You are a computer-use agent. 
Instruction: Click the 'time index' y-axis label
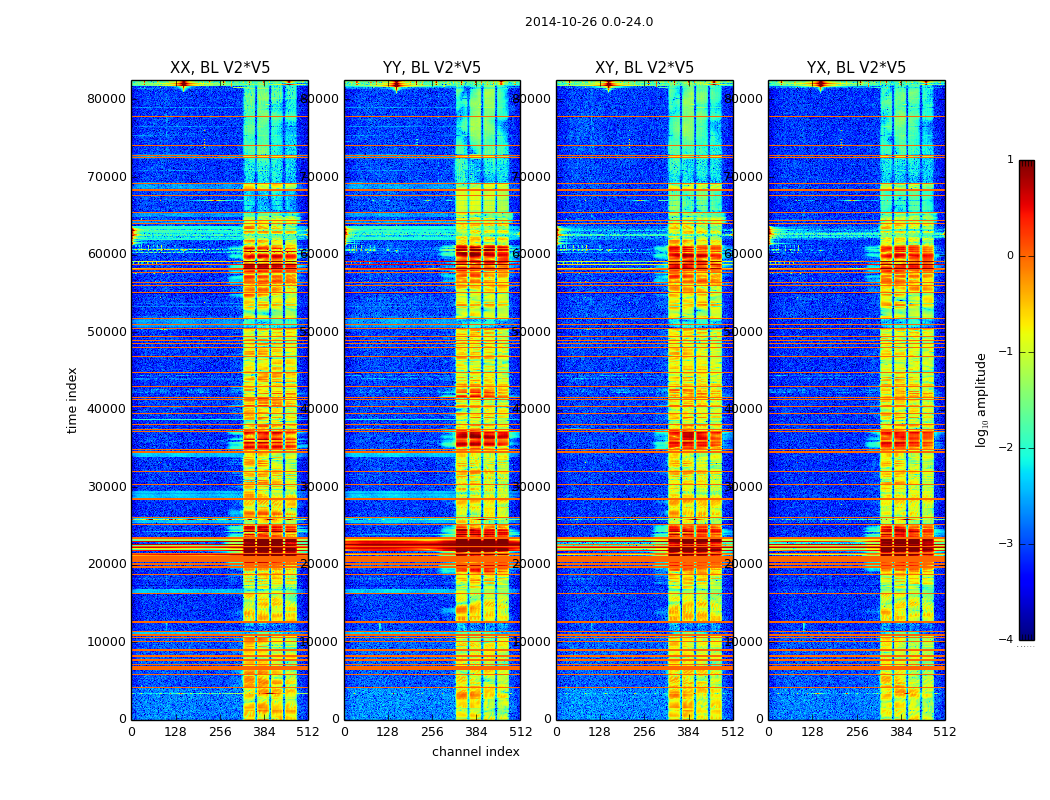[72, 400]
